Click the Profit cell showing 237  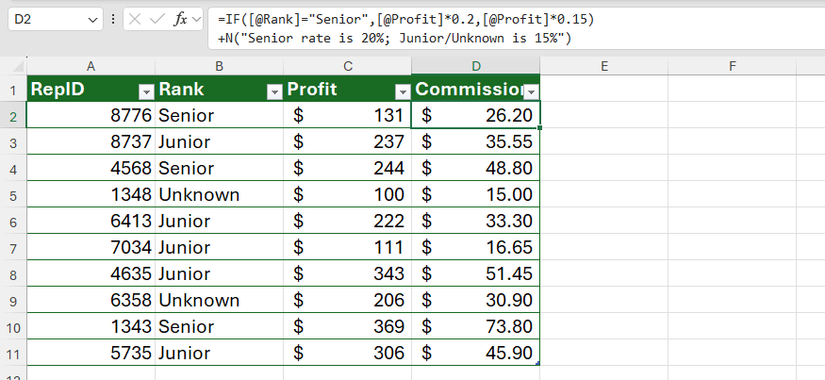(348, 142)
